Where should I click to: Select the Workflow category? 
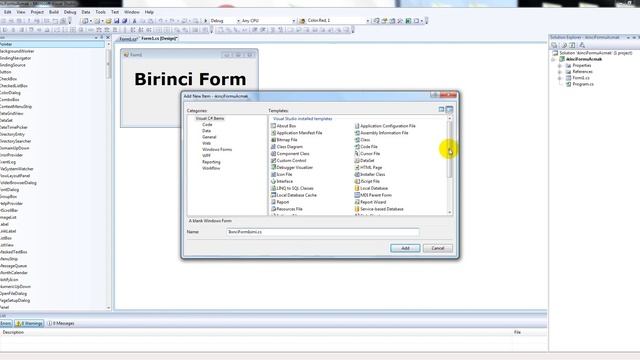211,168
